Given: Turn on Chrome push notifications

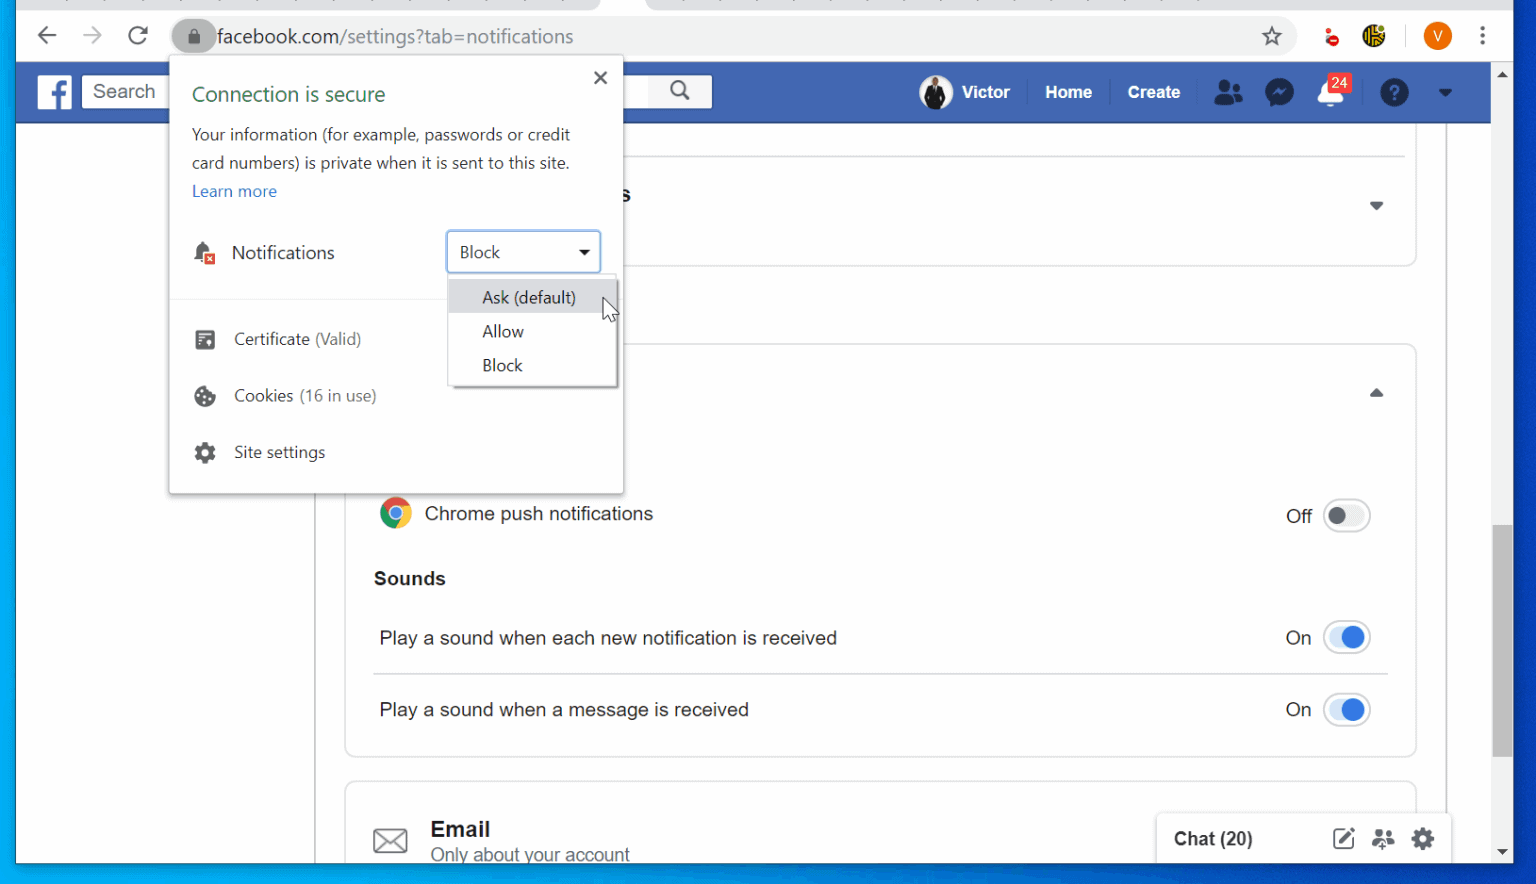Looking at the screenshot, I should (1346, 515).
